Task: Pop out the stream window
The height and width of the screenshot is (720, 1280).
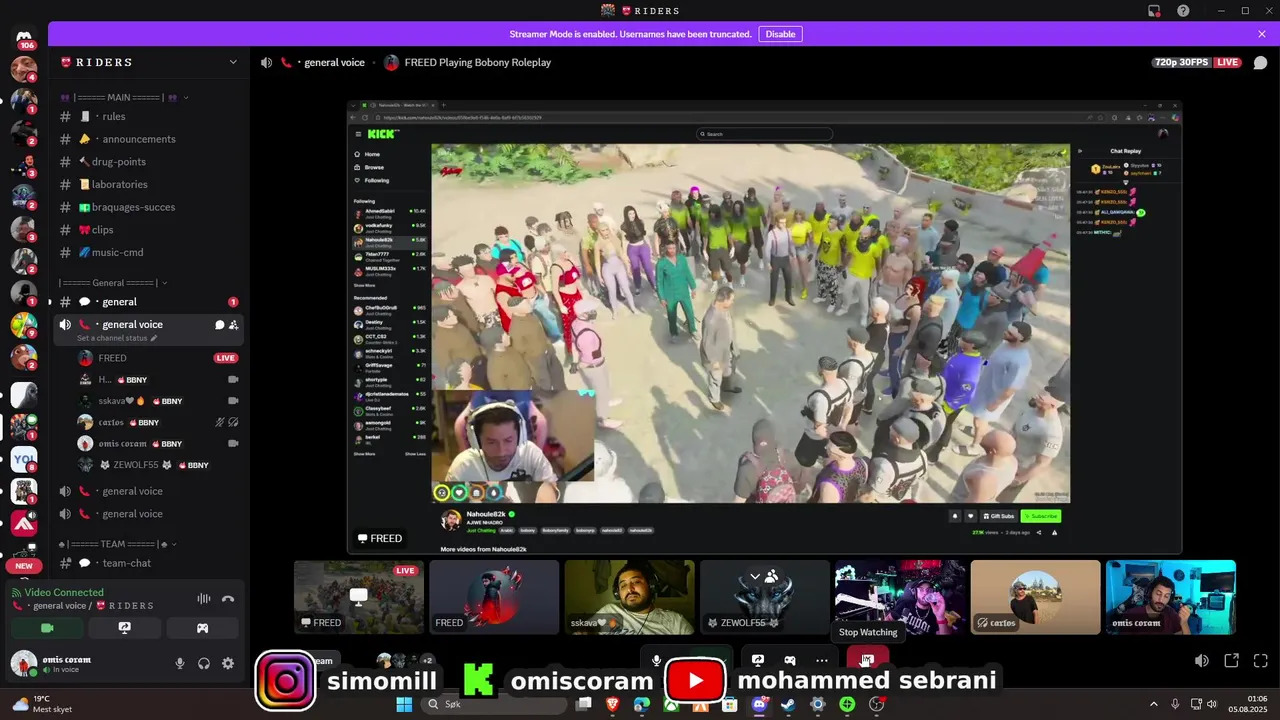Action: click(x=1232, y=661)
